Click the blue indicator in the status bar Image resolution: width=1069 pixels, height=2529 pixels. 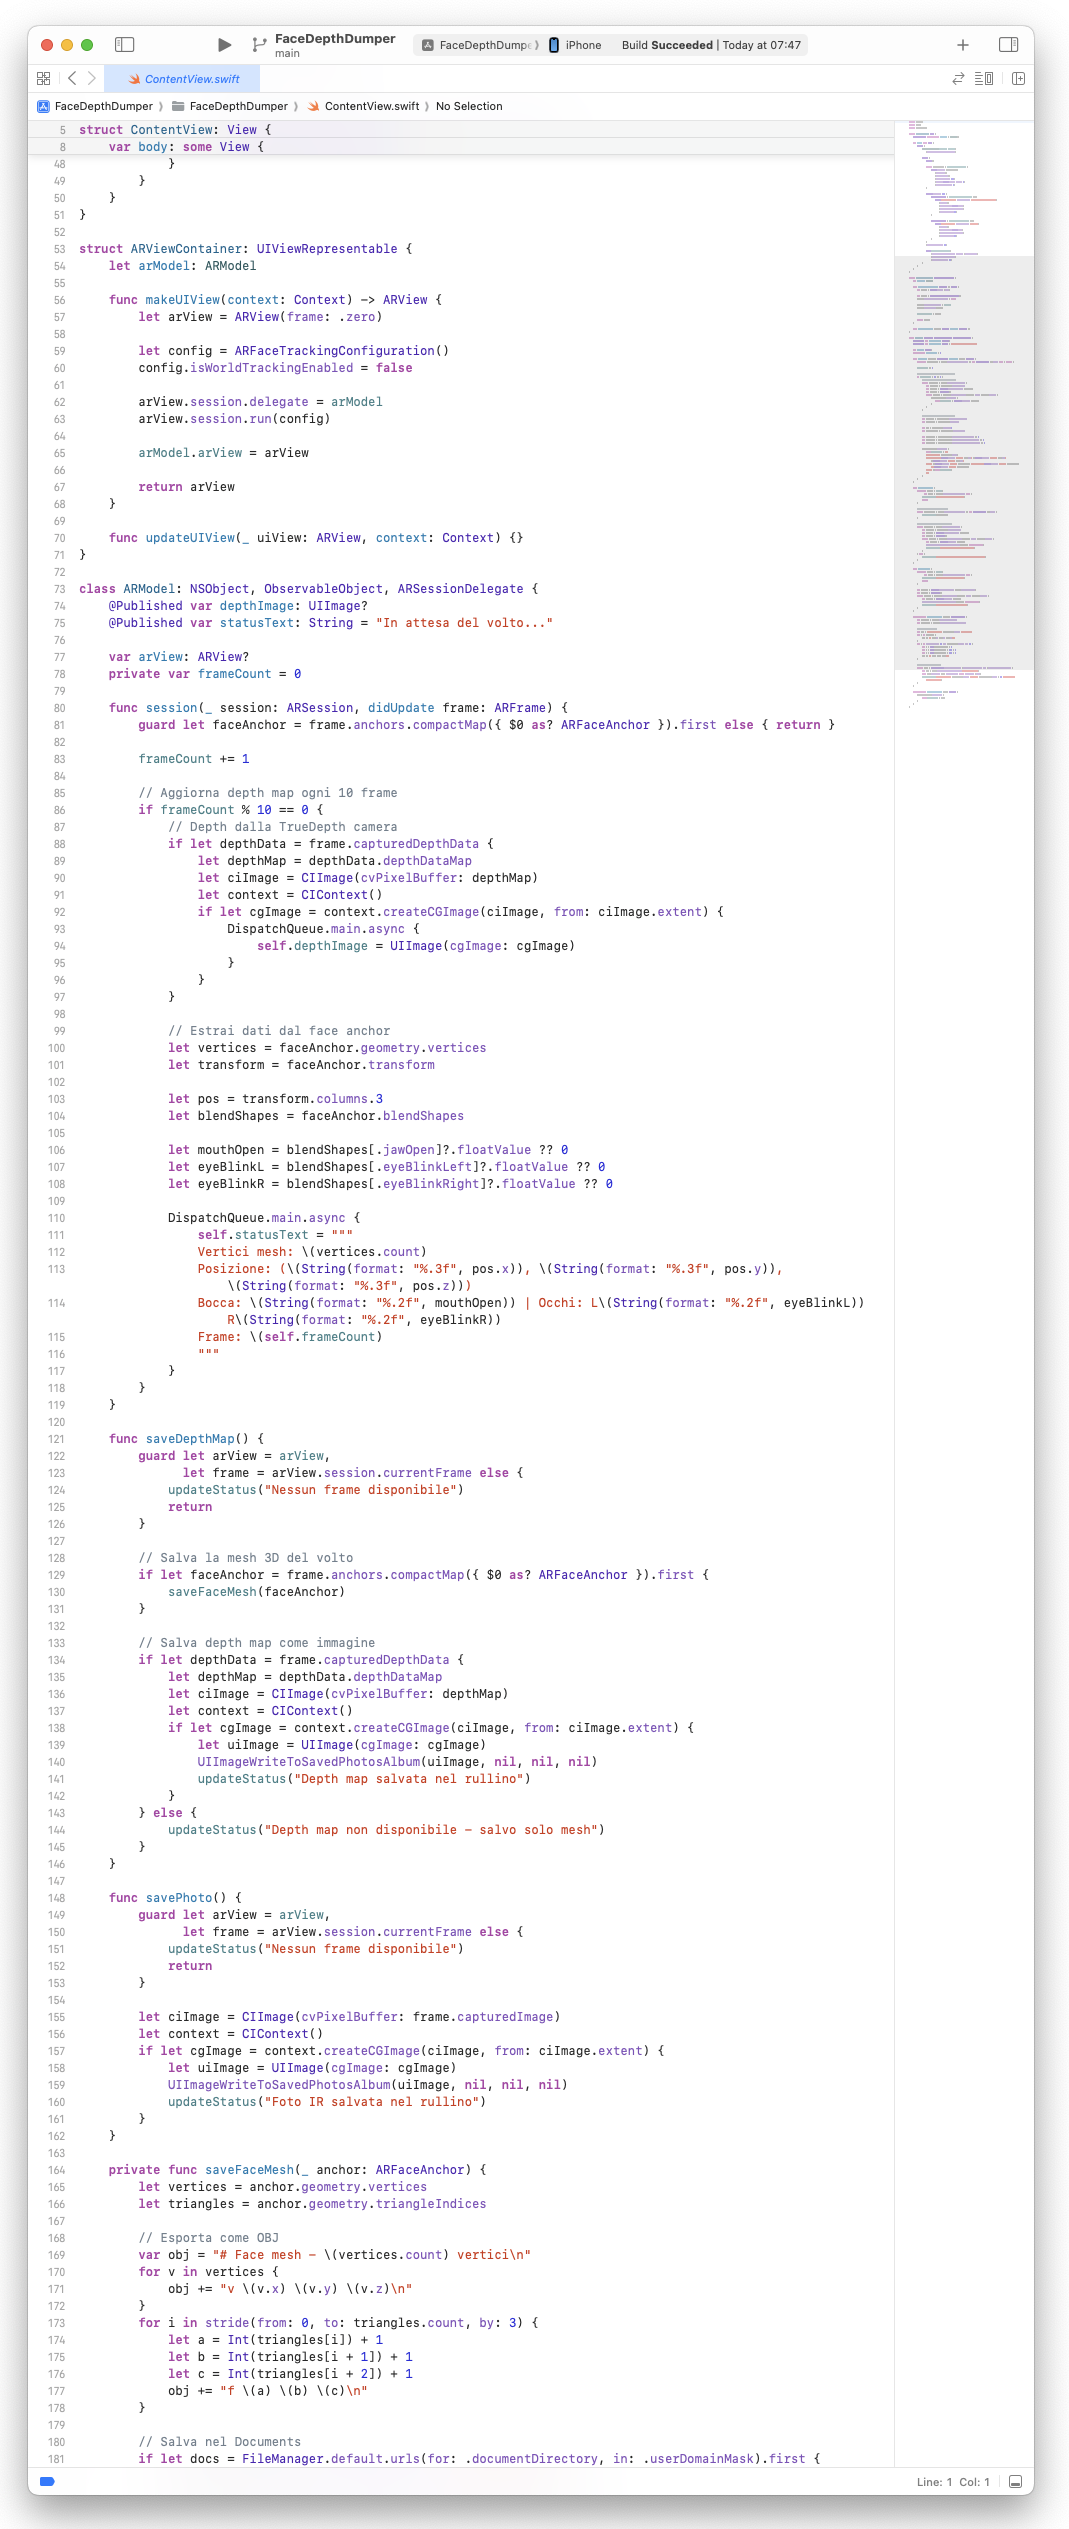pyautogui.click(x=47, y=2481)
